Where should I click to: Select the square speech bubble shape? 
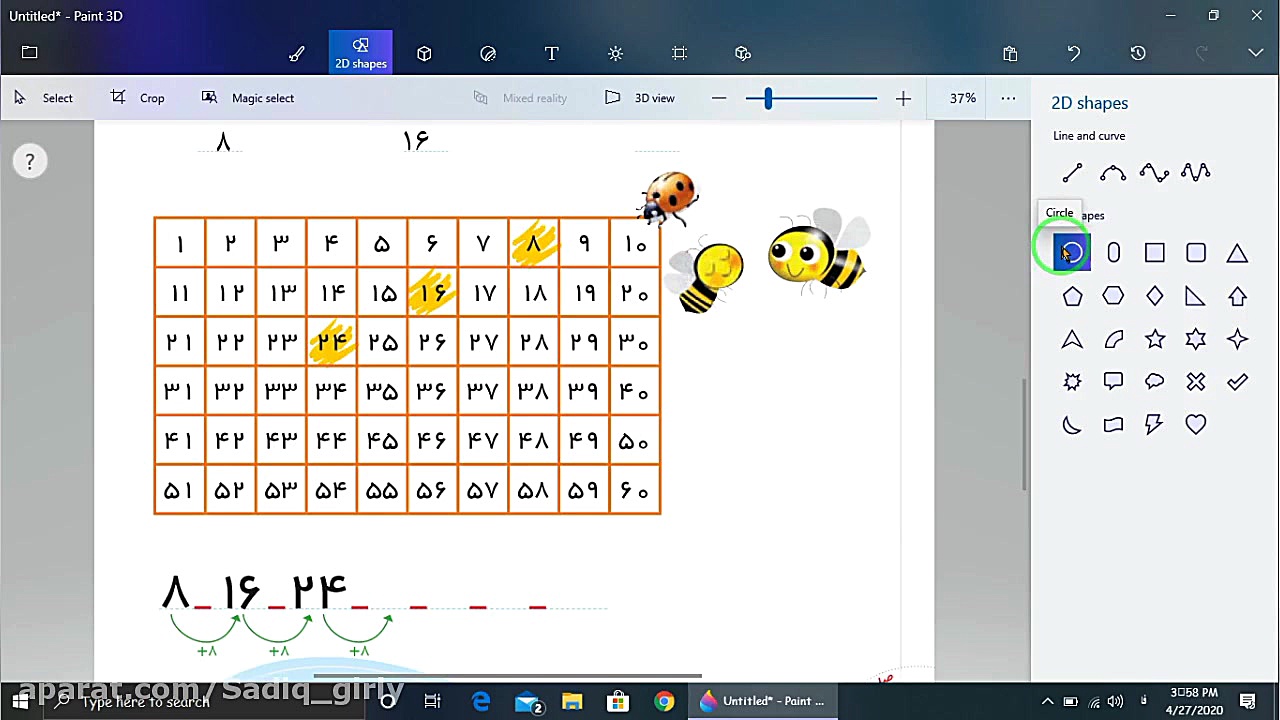(x=1113, y=382)
